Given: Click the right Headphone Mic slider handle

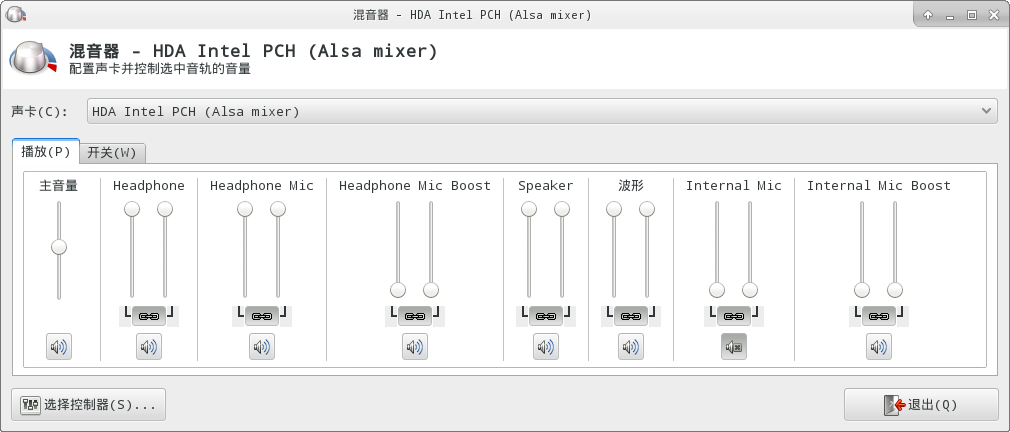Looking at the screenshot, I should click(x=278, y=209).
